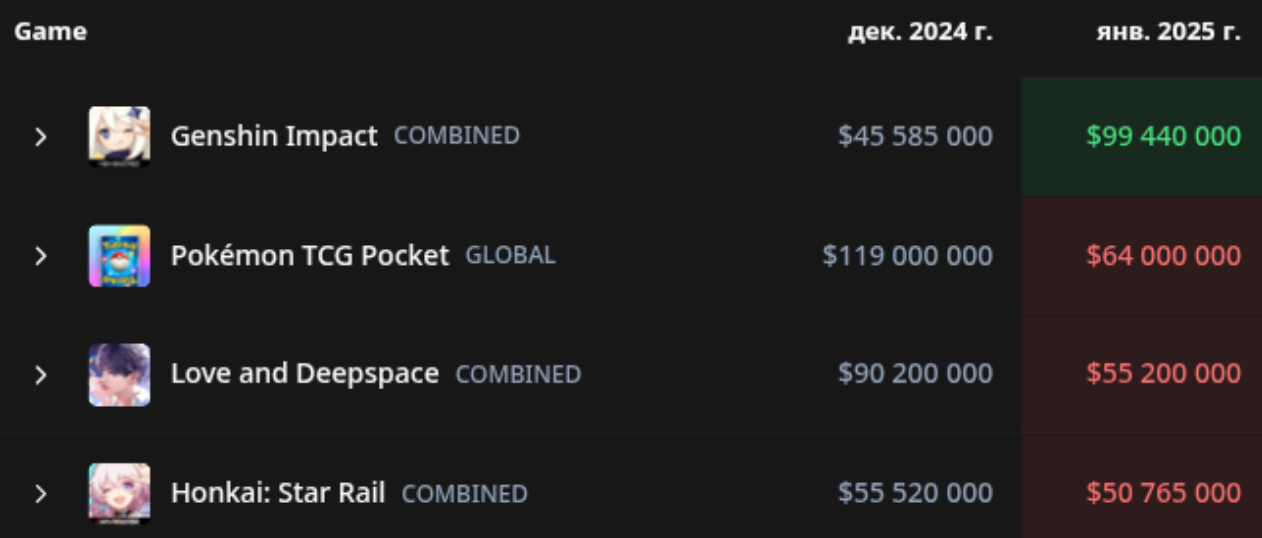
Task: Expand the Honkai: Star Rail row chevron
Action: click(40, 493)
